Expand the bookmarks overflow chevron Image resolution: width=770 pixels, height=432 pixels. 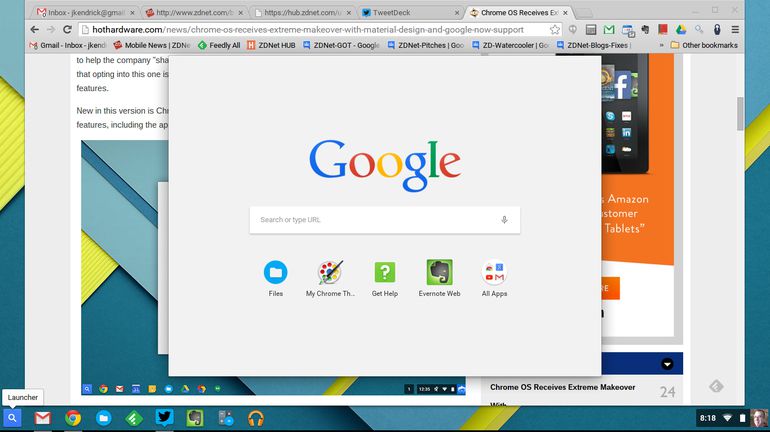click(661, 45)
